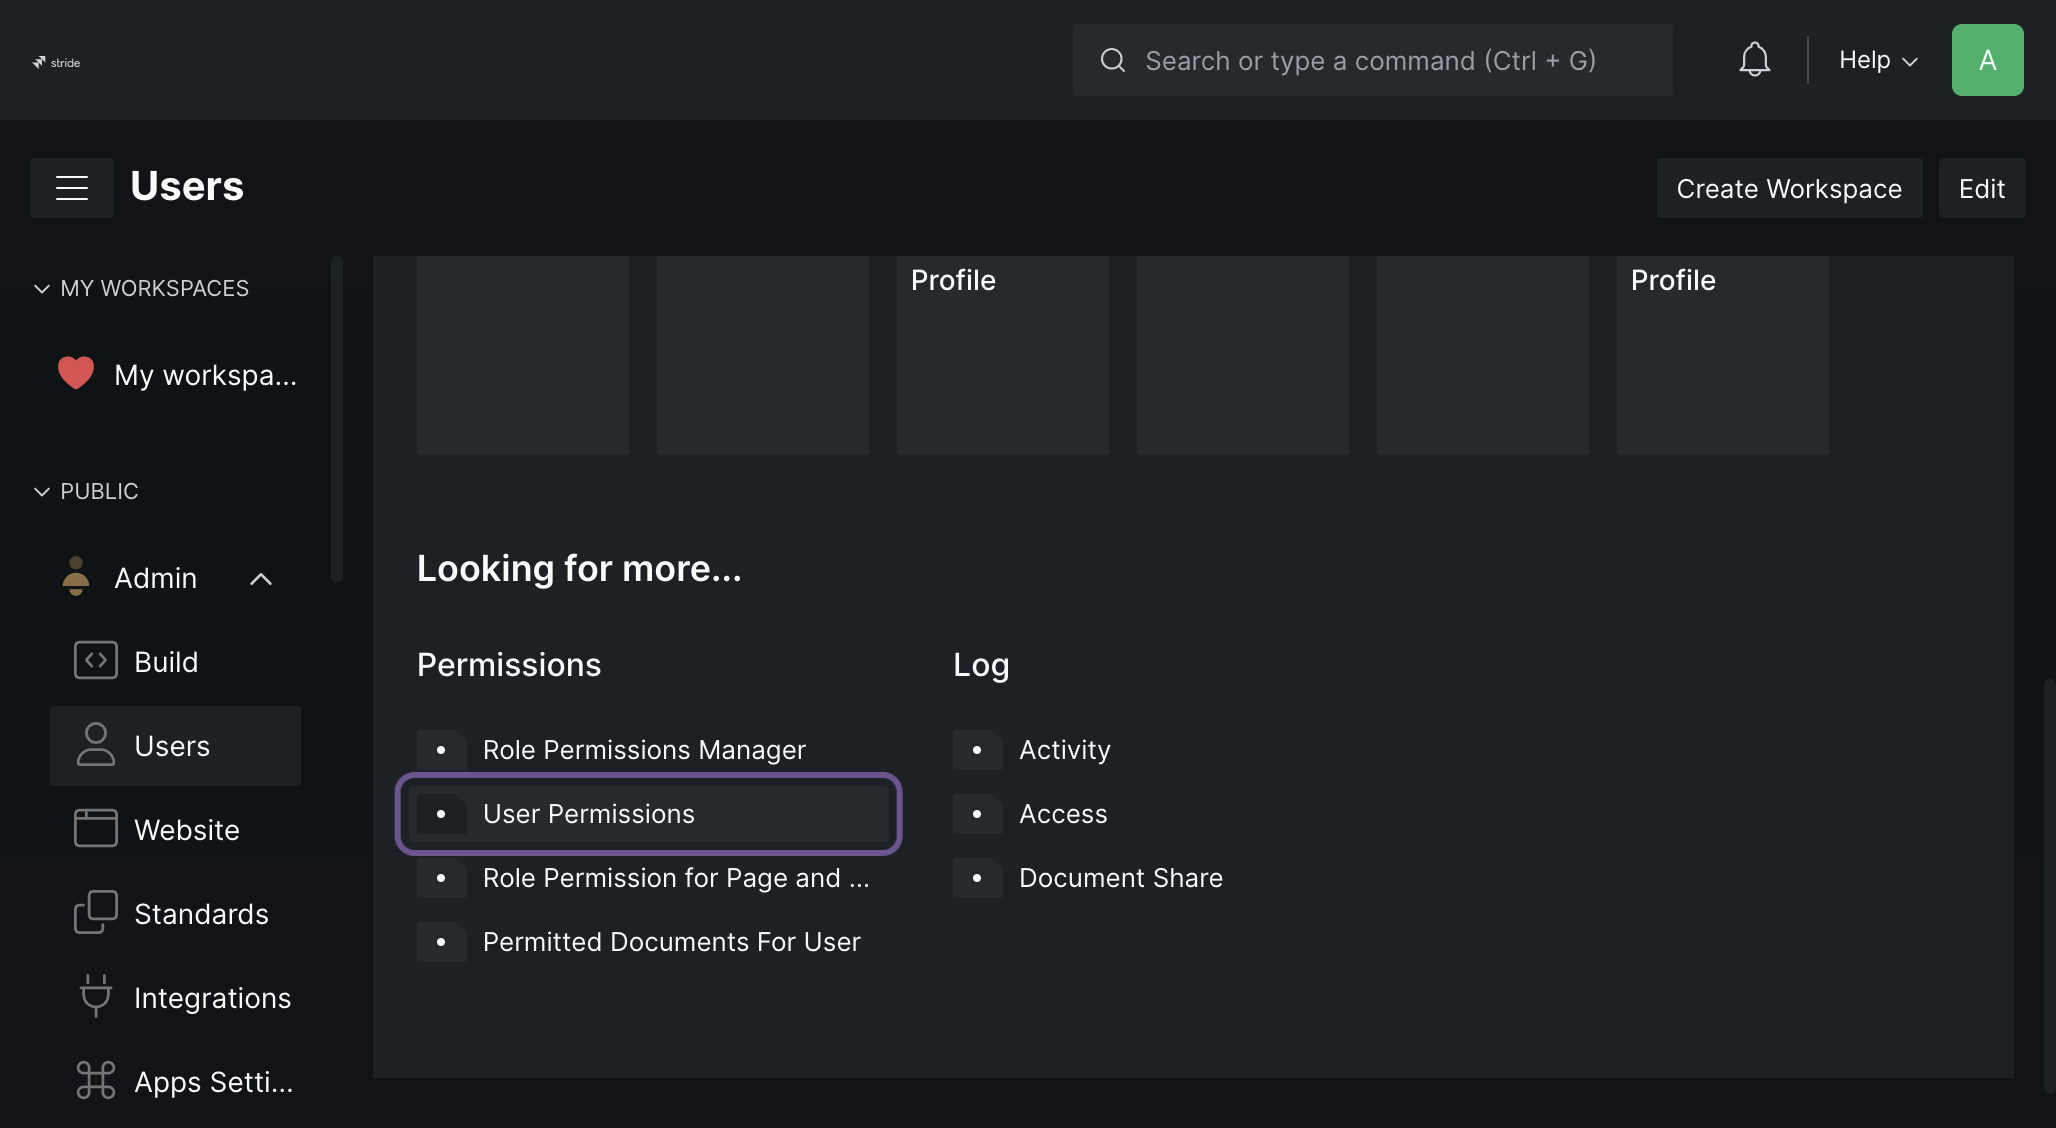Open the Help dropdown

point(1878,60)
